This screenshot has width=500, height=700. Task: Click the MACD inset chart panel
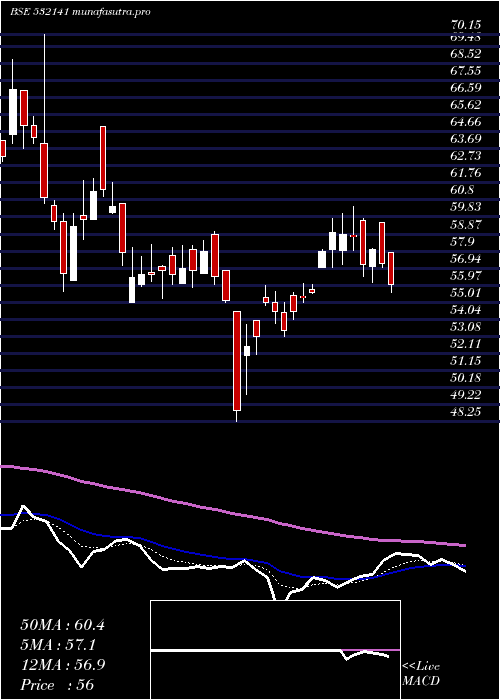275,650
